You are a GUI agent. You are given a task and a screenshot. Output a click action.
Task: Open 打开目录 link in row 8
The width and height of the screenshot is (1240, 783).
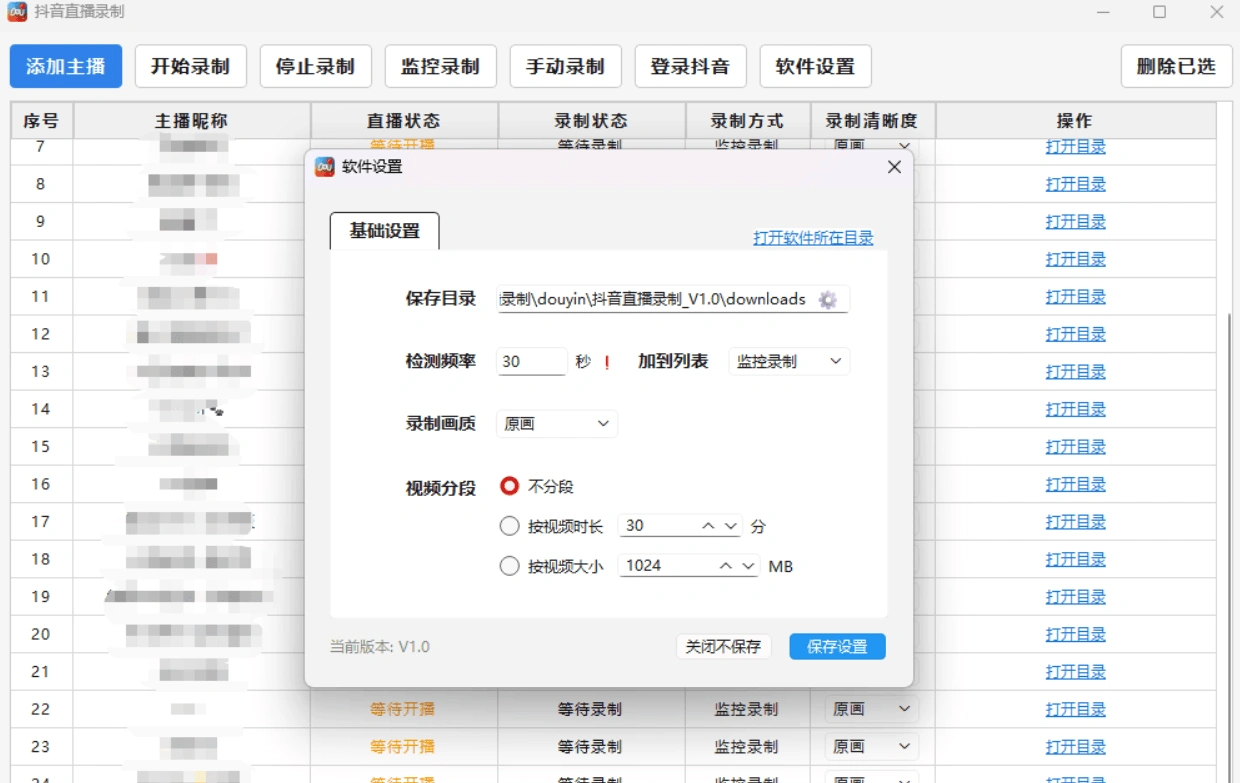click(1076, 184)
